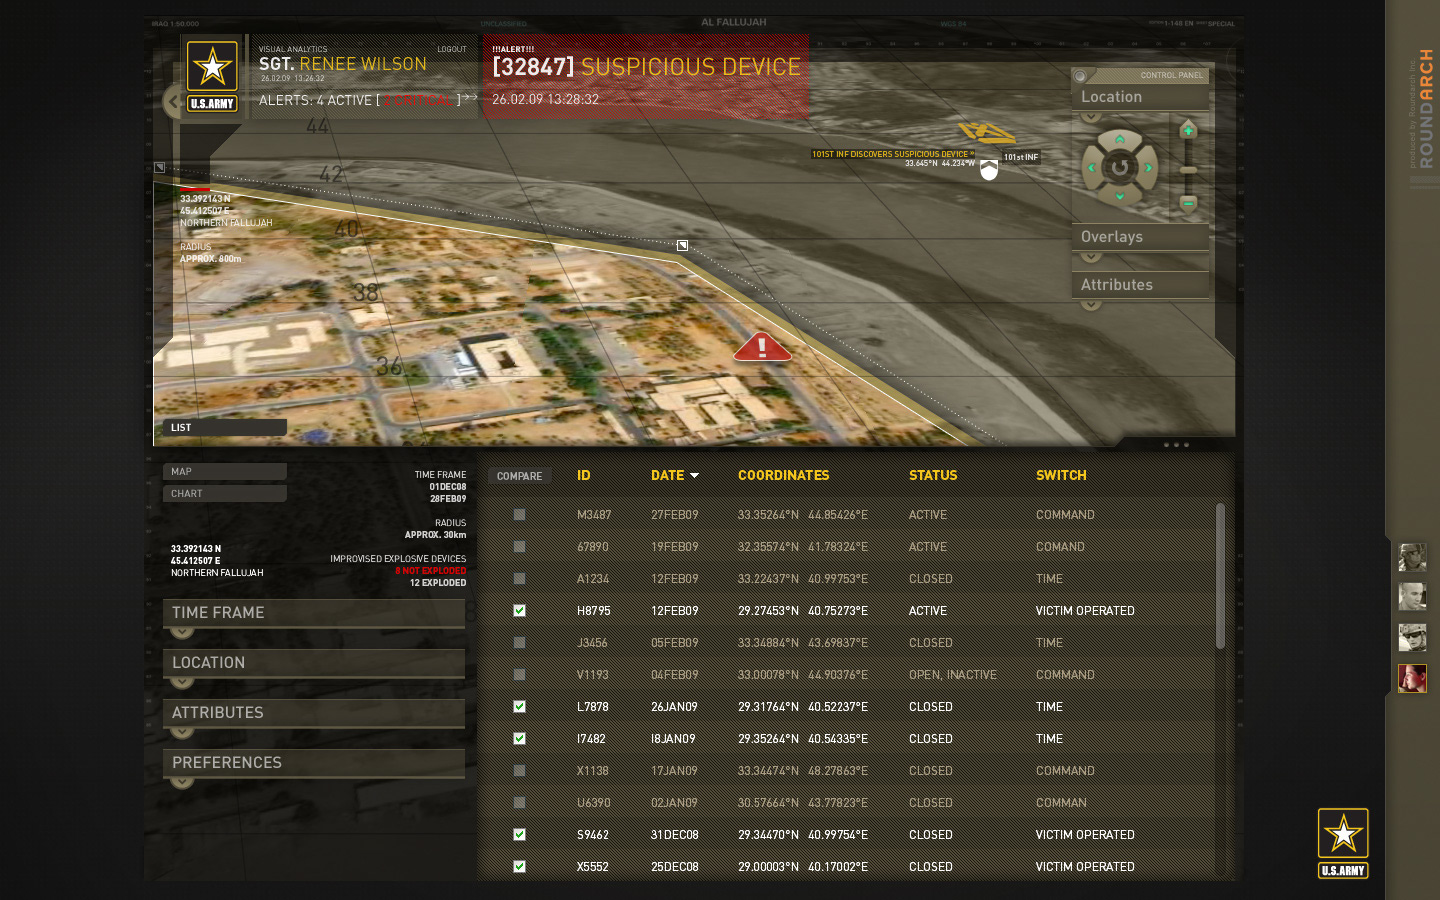Screen dimensions: 1440x900
Task: Check the box for row 67890
Action: [x=519, y=546]
